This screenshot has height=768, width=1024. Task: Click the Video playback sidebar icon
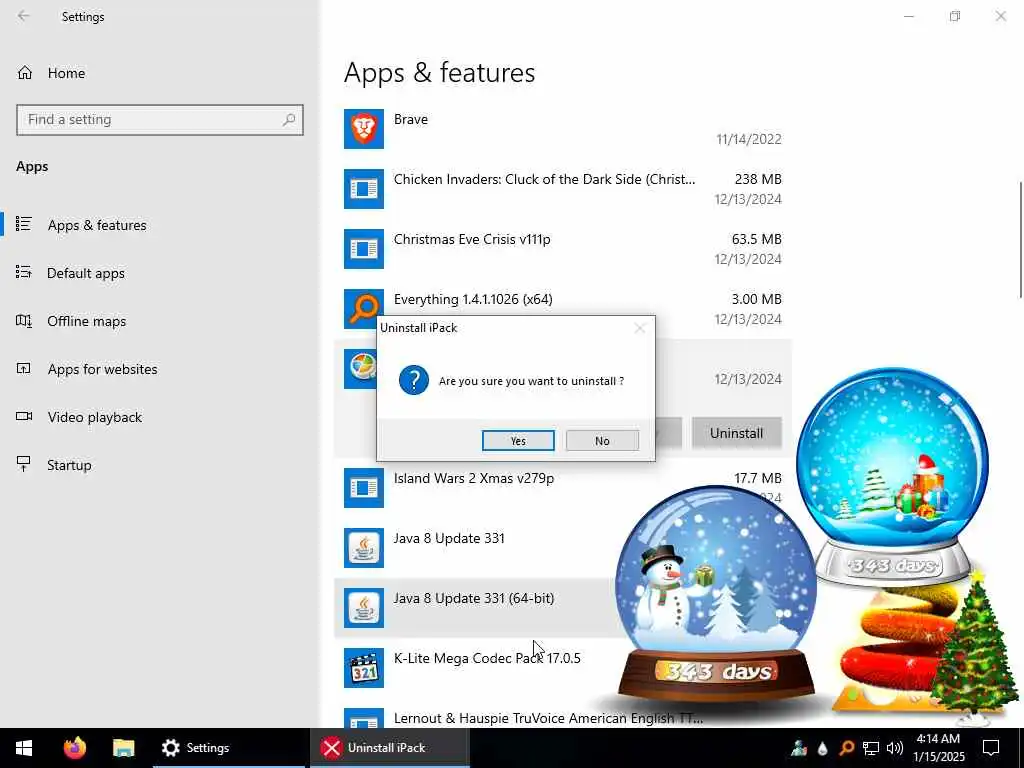(24, 417)
